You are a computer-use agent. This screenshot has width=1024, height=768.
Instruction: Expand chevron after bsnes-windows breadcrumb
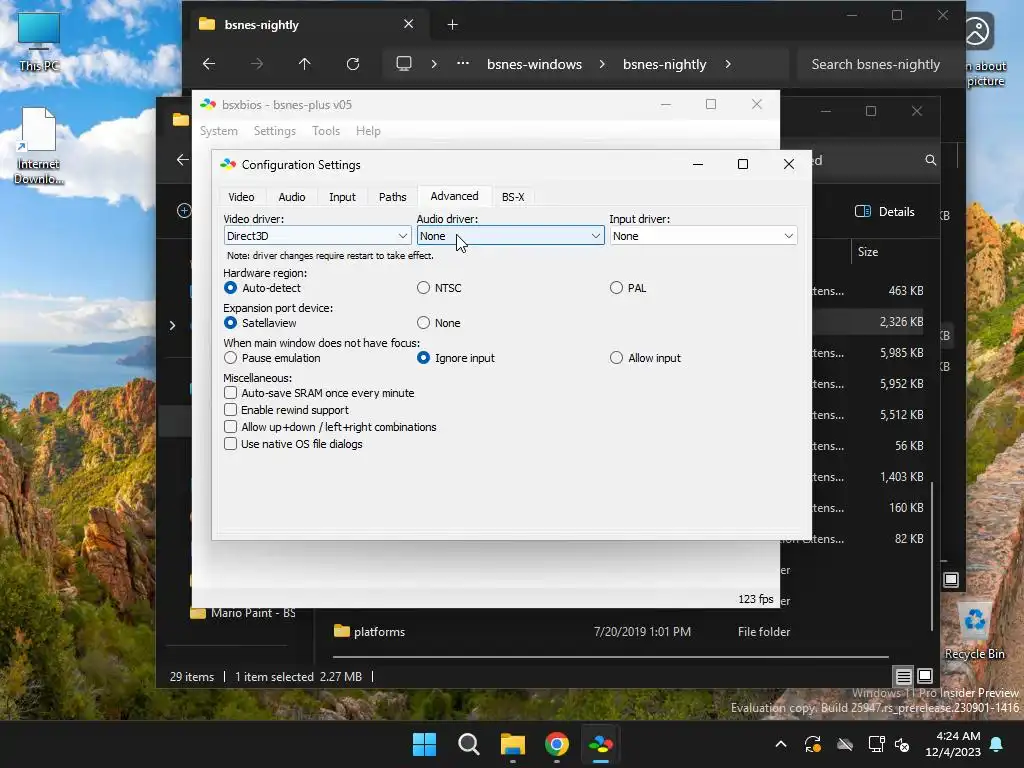coord(601,64)
